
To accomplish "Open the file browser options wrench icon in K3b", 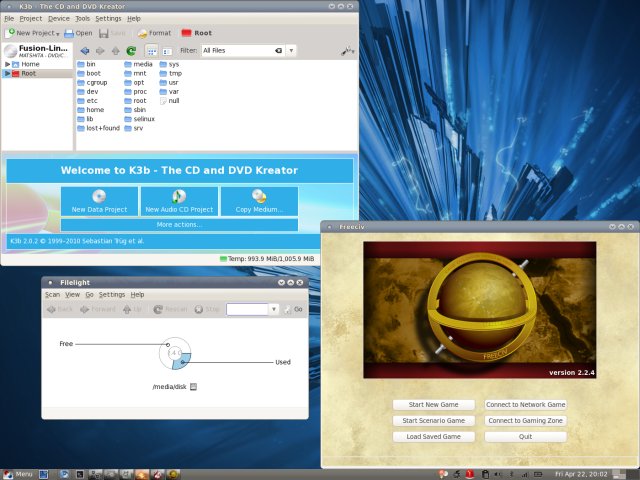I will [x=347, y=51].
